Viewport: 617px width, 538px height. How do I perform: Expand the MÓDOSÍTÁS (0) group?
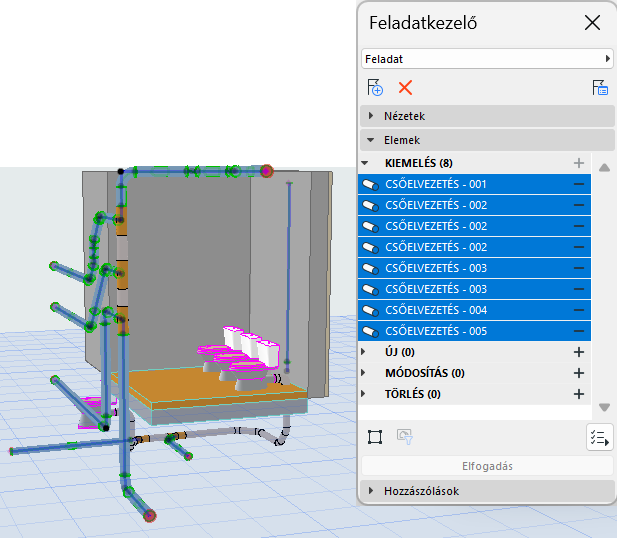(363, 373)
